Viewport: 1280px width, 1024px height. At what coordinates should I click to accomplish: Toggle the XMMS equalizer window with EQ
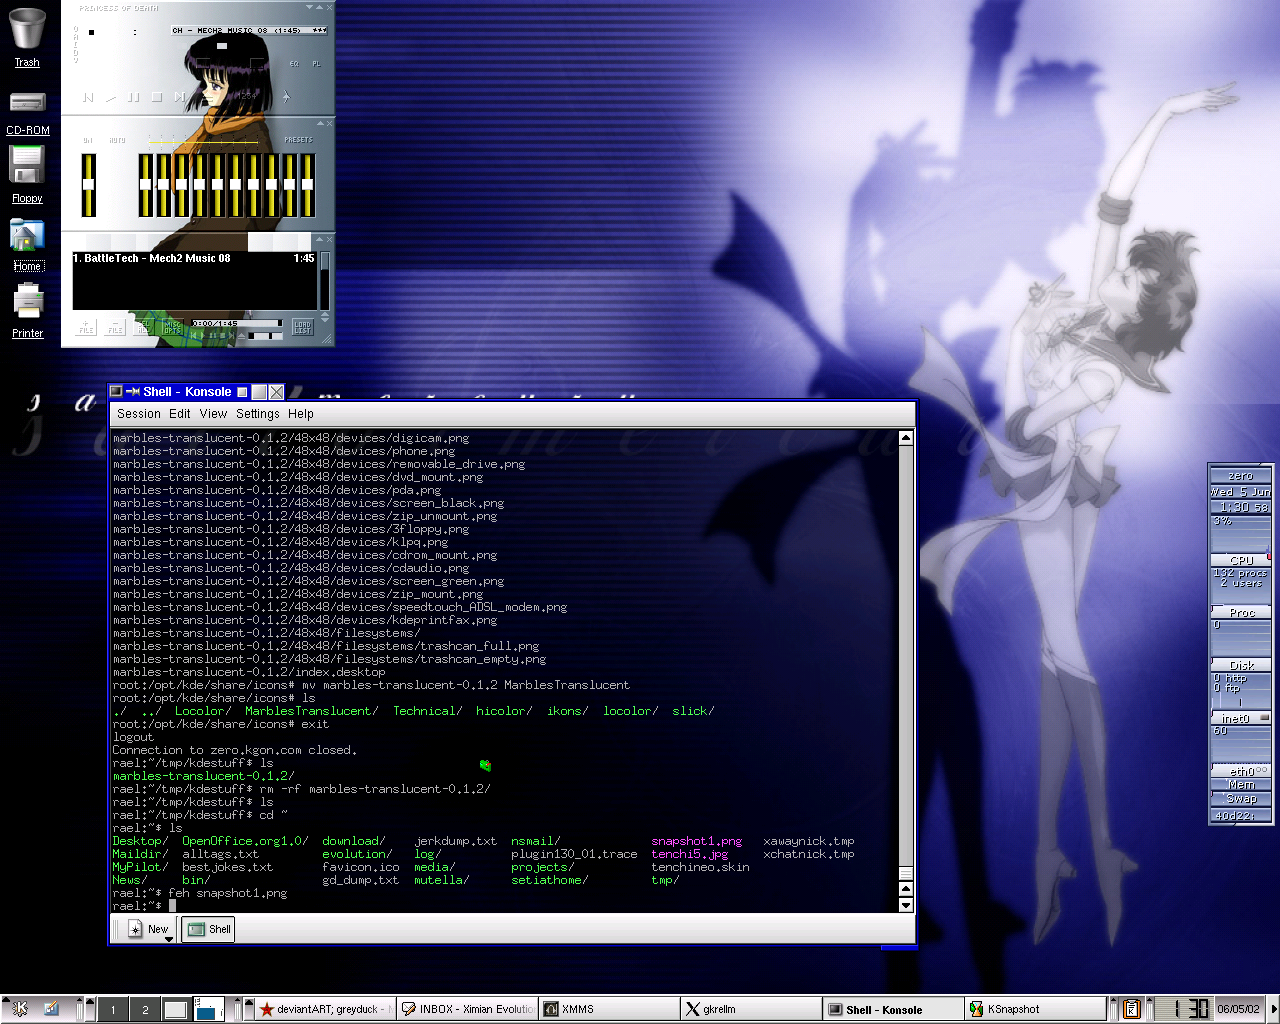(294, 64)
